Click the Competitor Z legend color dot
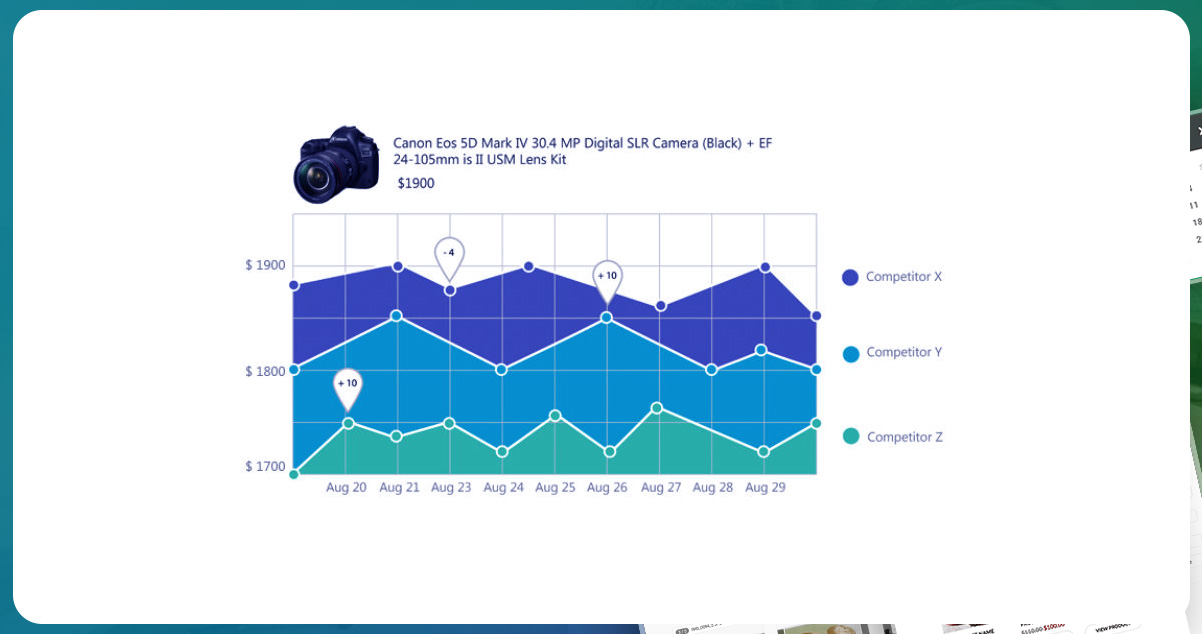The width and height of the screenshot is (1202, 634). [x=851, y=436]
